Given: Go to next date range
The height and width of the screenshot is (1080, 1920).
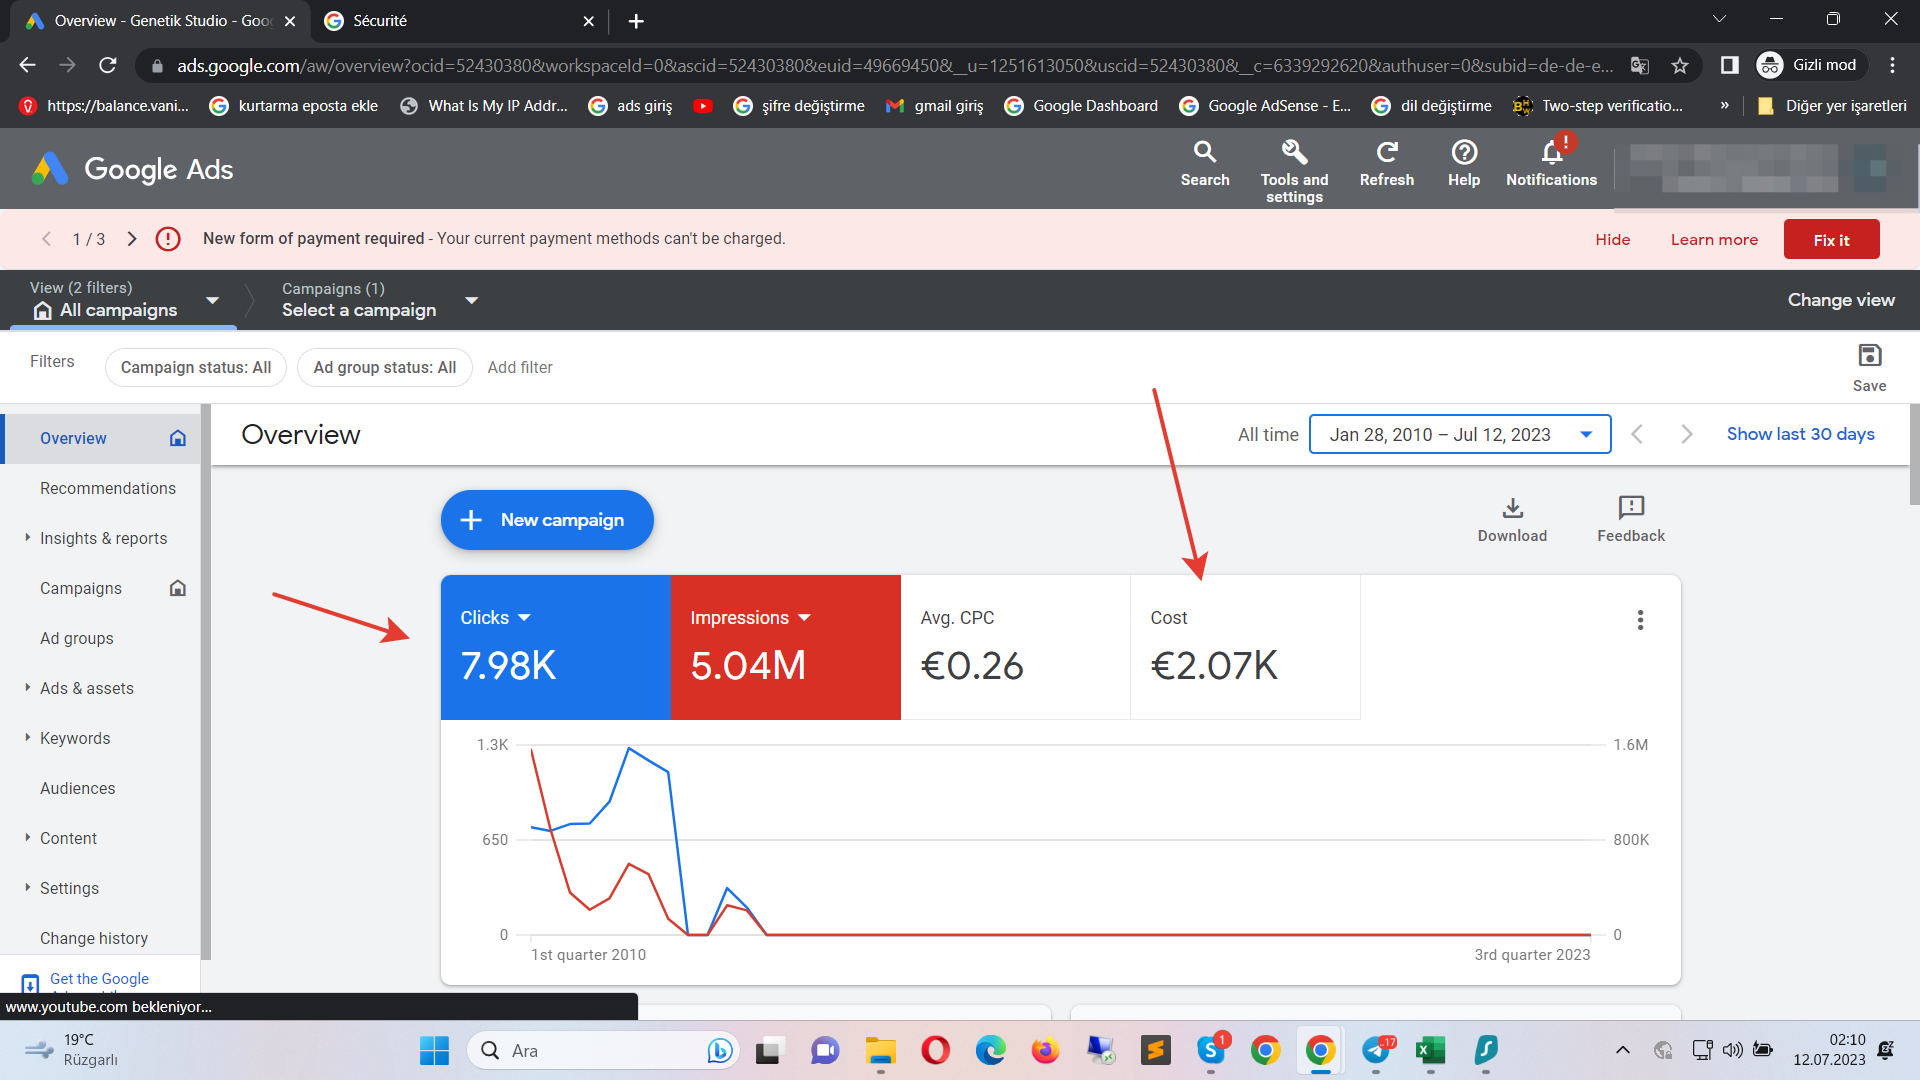Looking at the screenshot, I should 1687,434.
